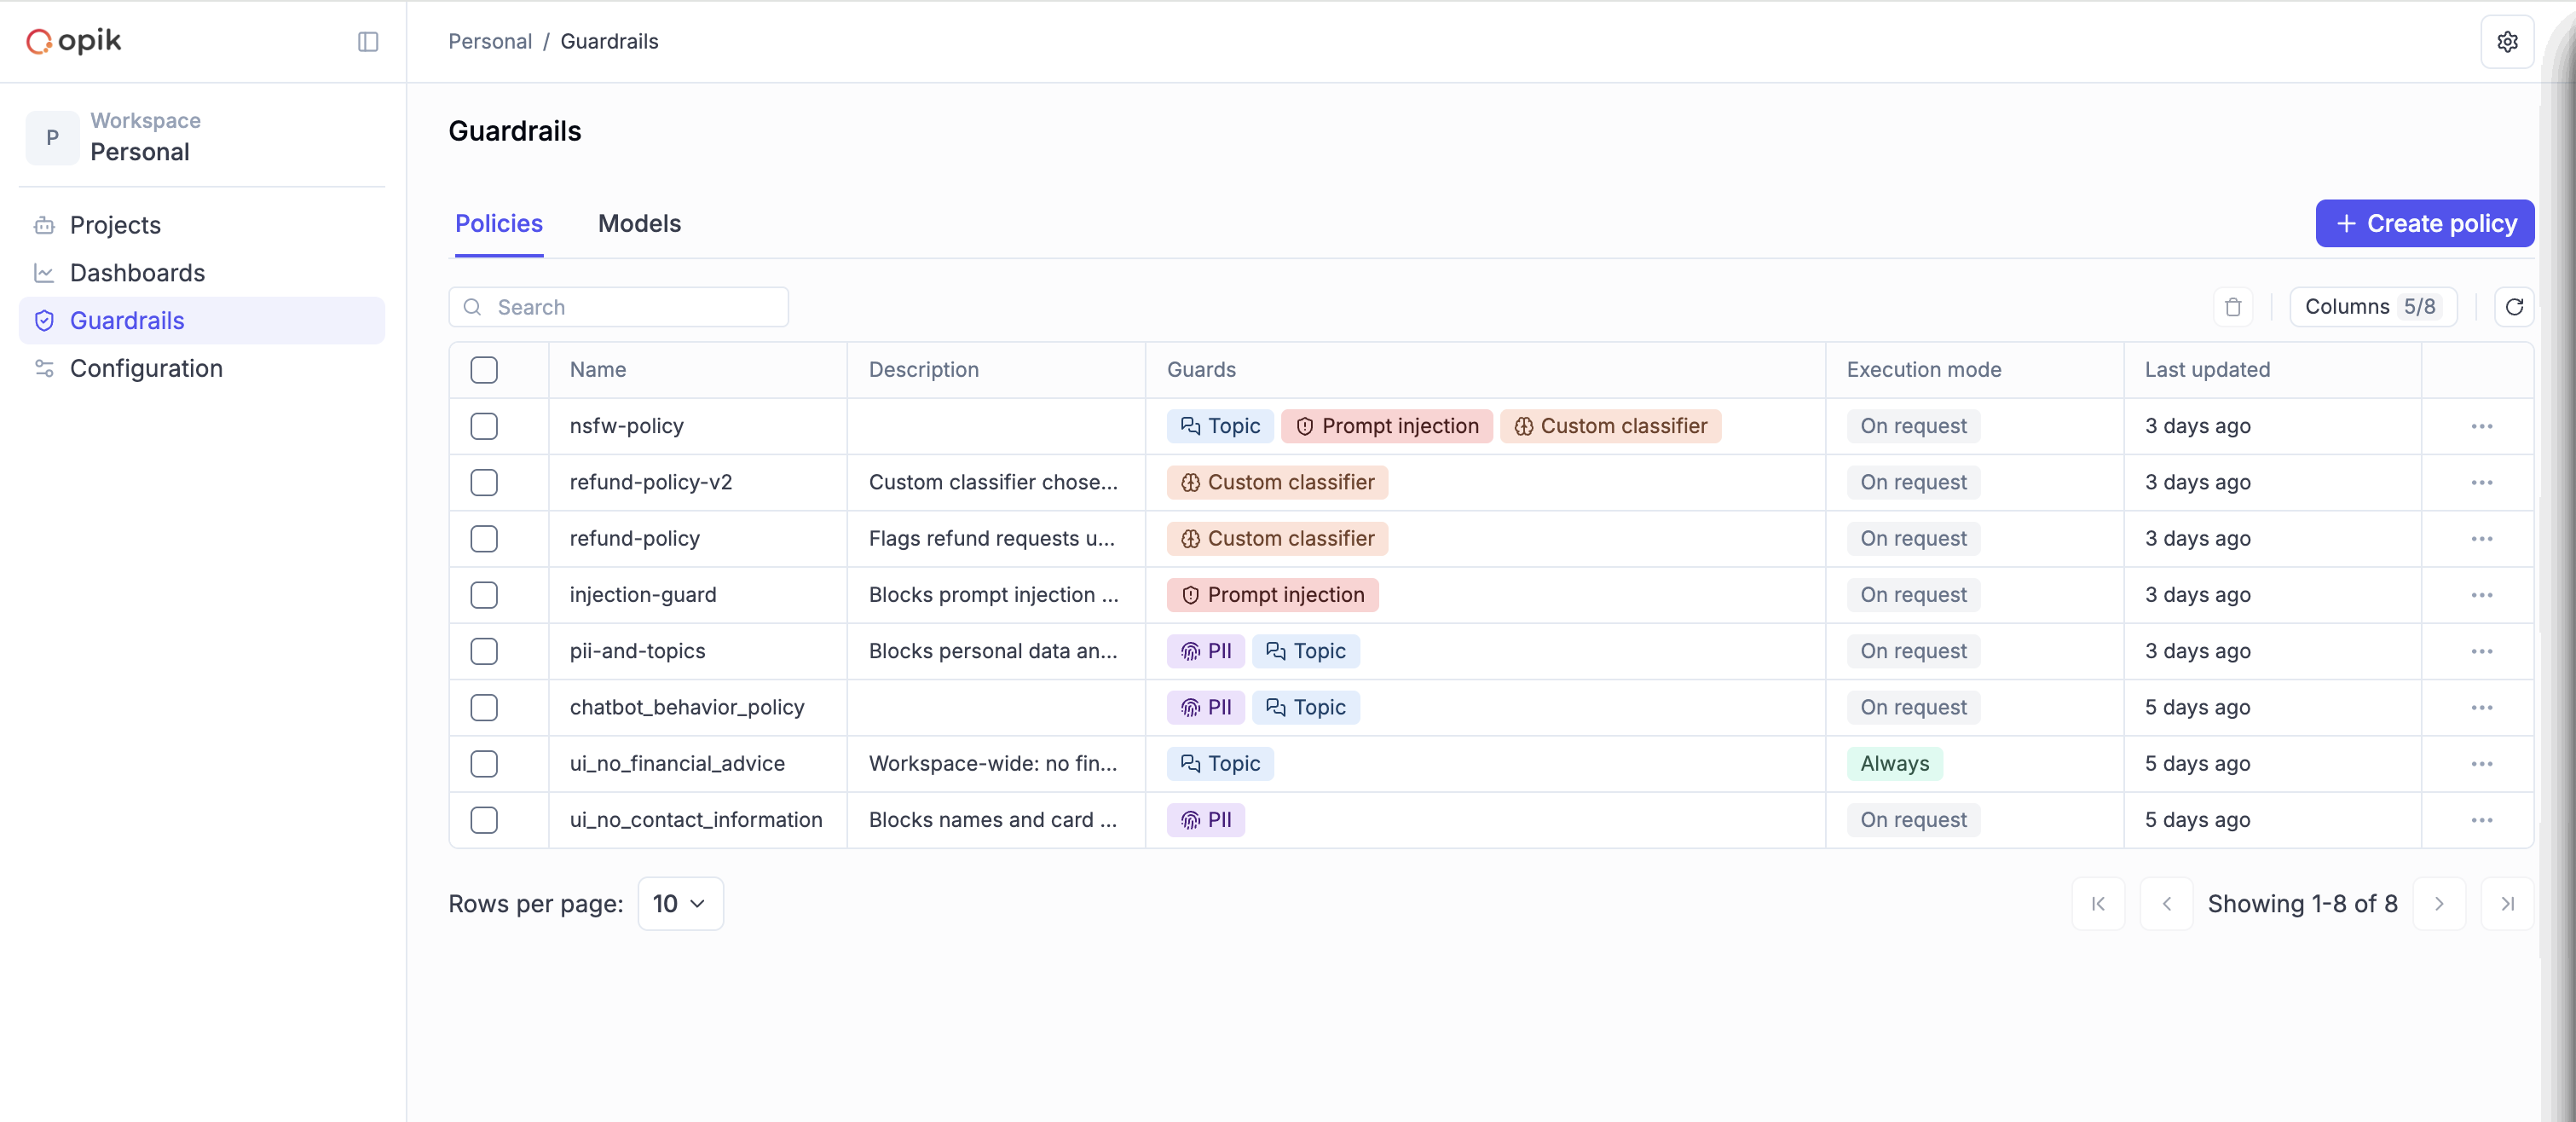Open actions menu for injection-guard row

point(2481,595)
